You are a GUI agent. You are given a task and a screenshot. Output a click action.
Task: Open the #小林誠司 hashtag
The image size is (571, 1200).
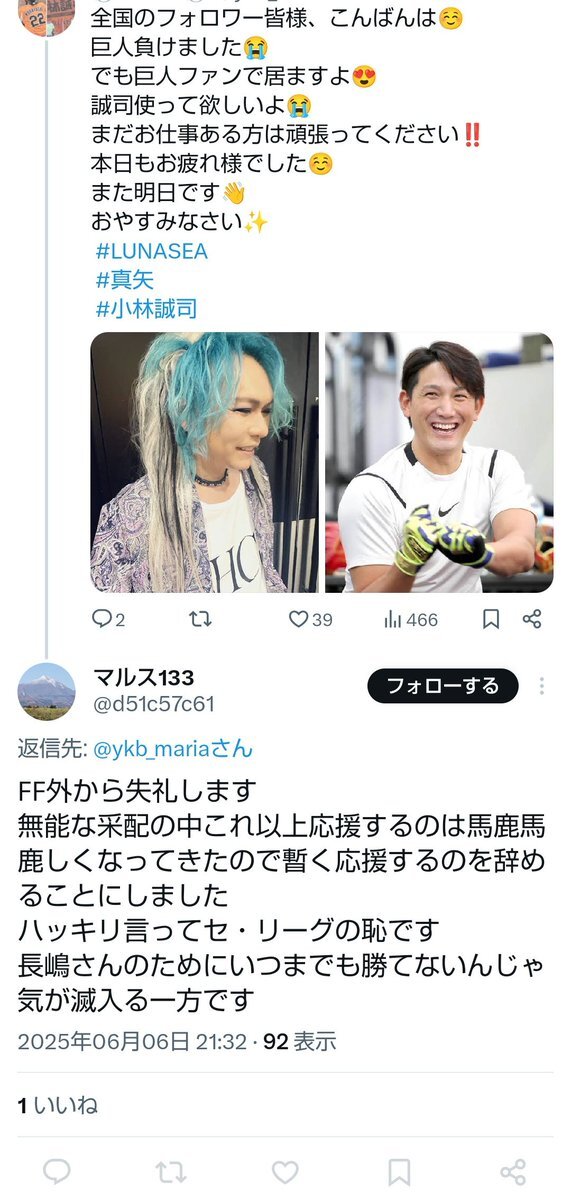click(x=146, y=309)
